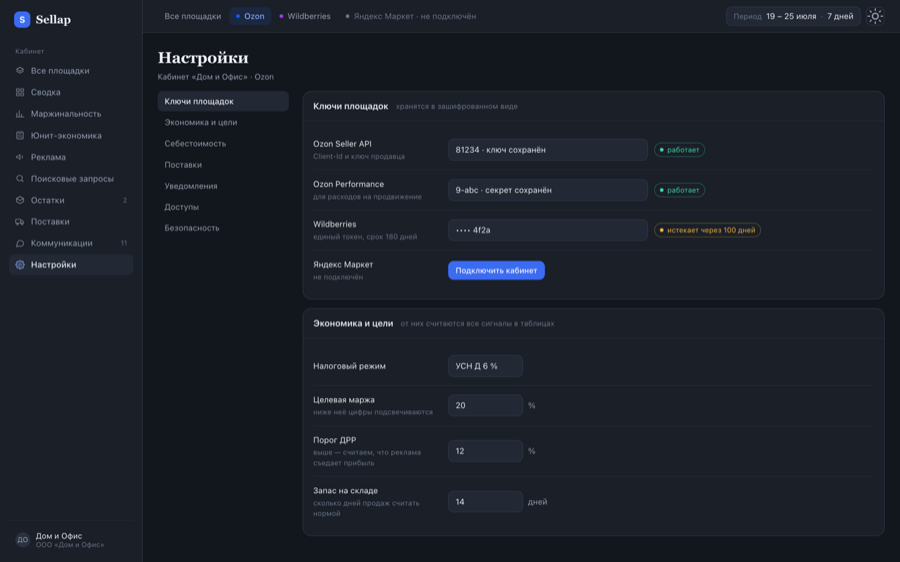Viewport: 900px width, 562px height.
Task: Click the calculator icon for Юнит-экономика
Action: [x=20, y=135]
